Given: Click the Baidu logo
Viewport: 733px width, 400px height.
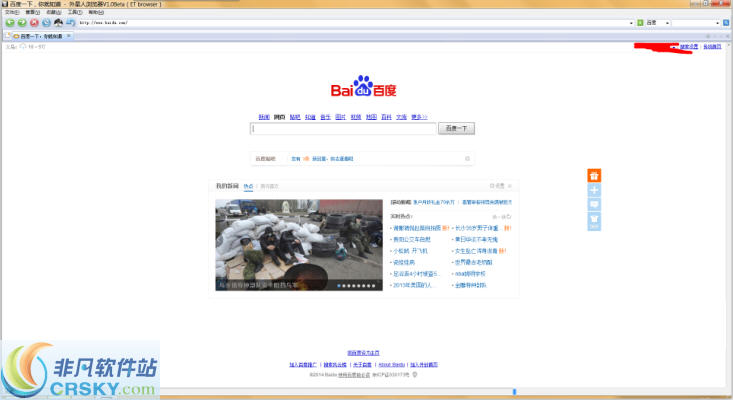Looking at the screenshot, I should (x=363, y=86).
